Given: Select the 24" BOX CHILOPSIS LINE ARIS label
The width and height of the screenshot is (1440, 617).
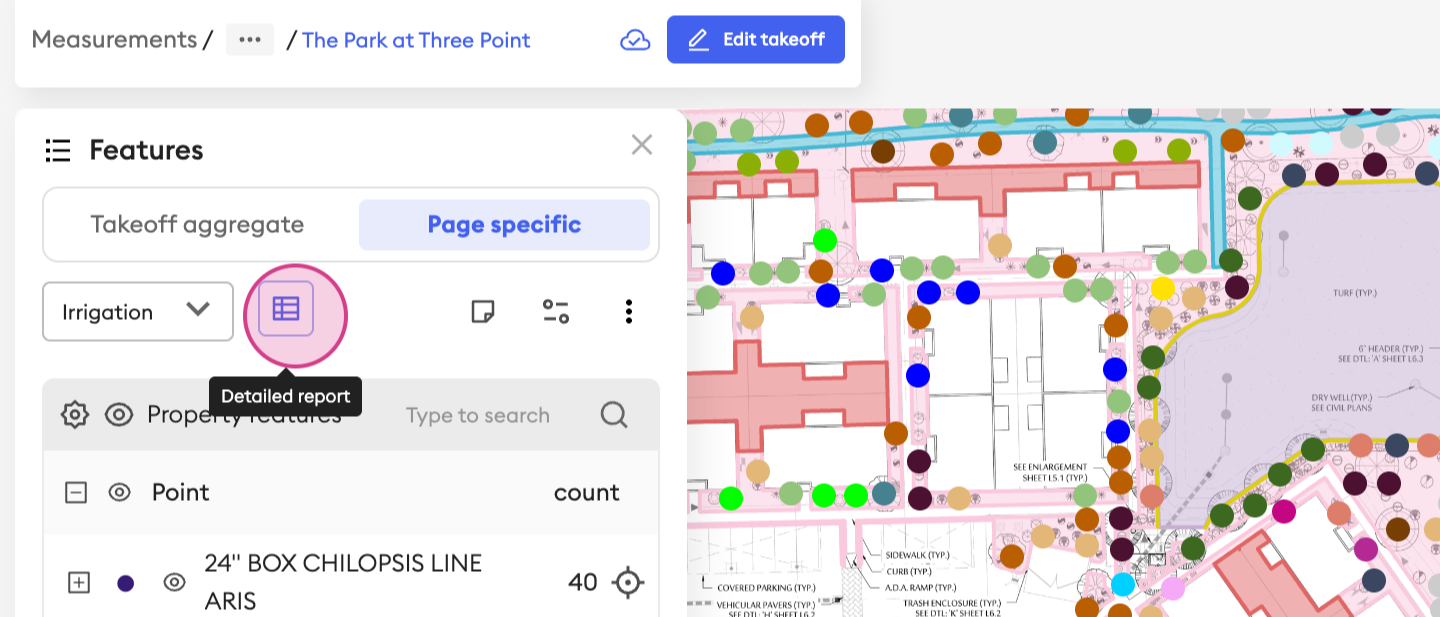Looking at the screenshot, I should [344, 582].
